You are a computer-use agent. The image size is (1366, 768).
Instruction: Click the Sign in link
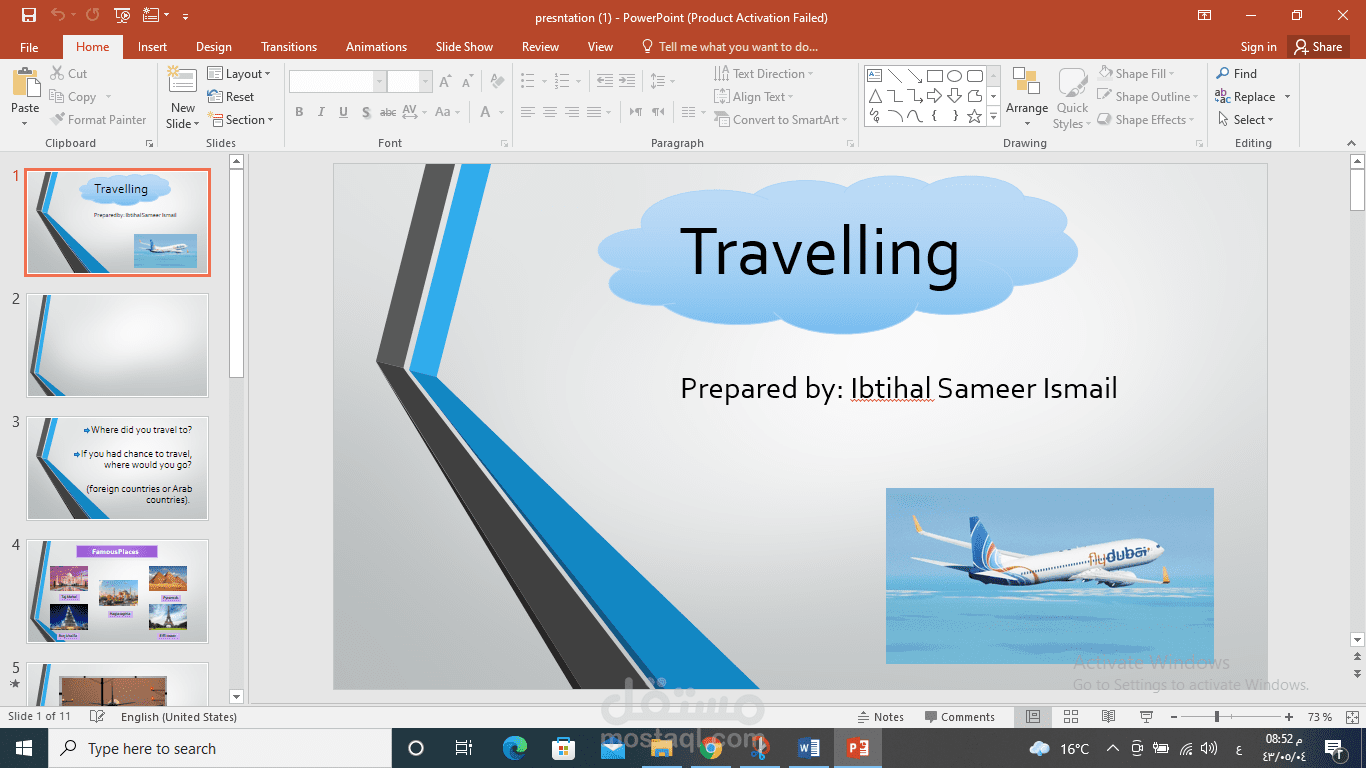point(1258,47)
